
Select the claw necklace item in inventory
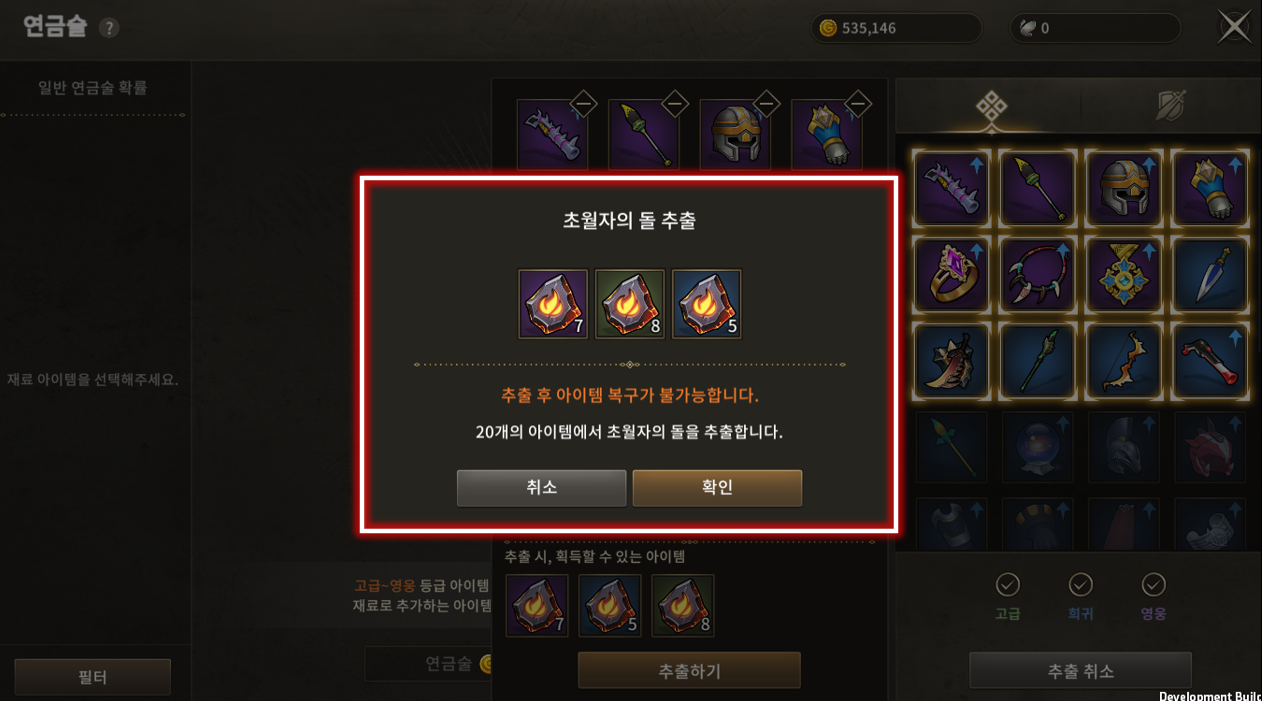pyautogui.click(x=1037, y=275)
